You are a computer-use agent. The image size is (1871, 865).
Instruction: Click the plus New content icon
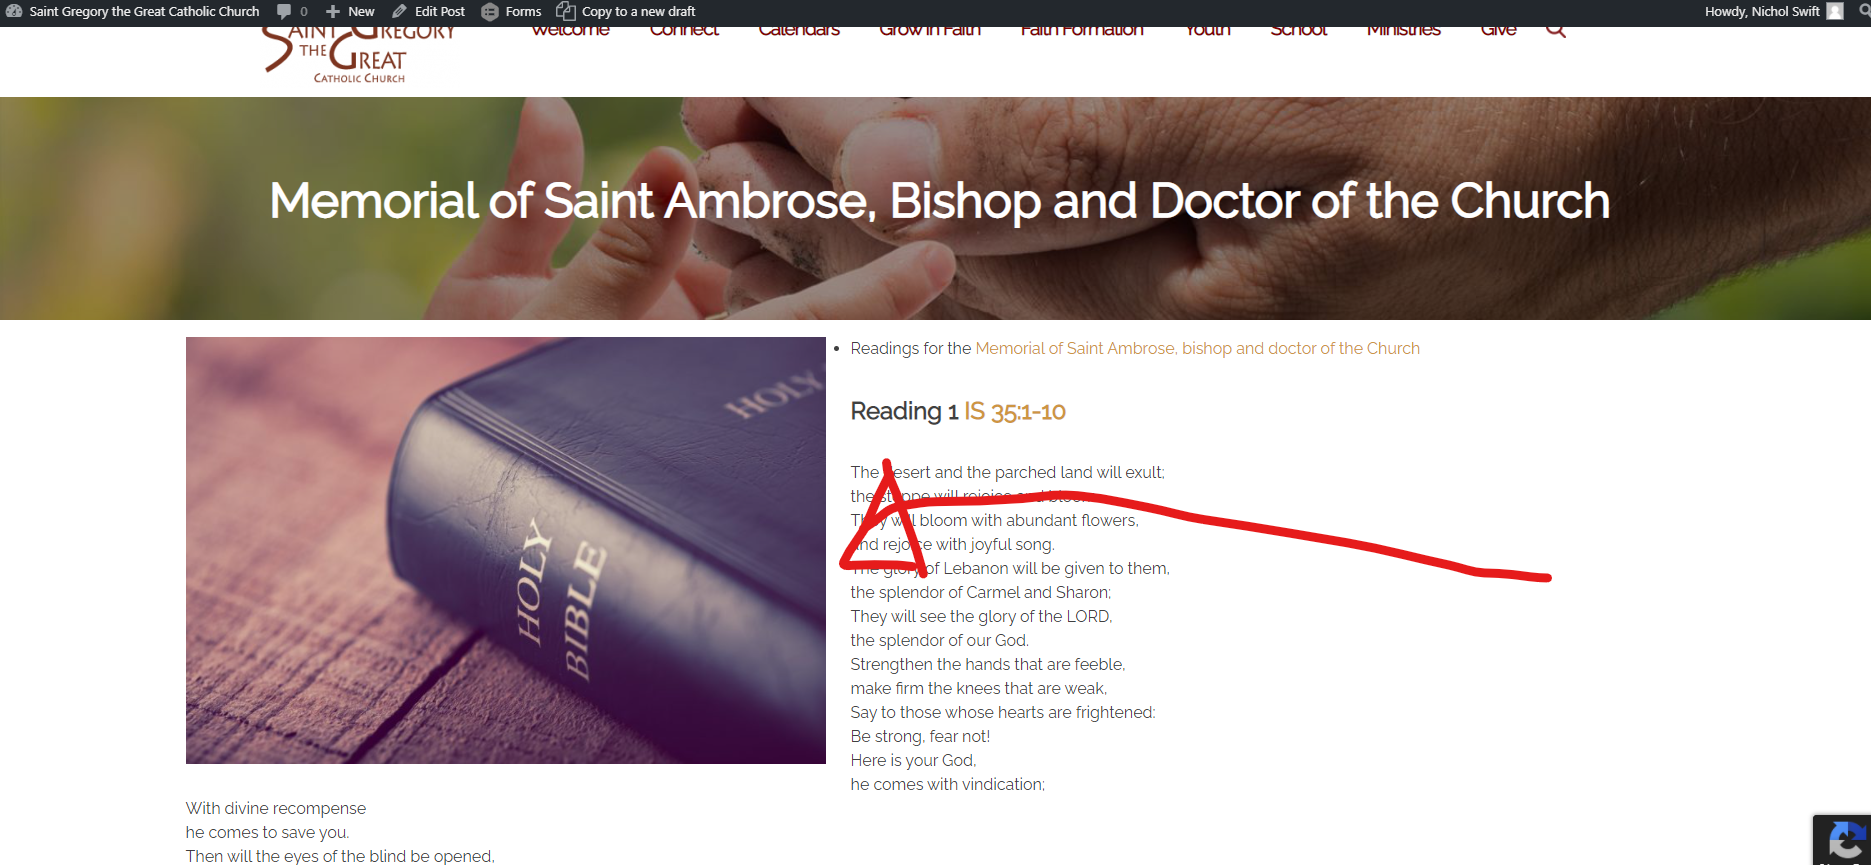(x=333, y=12)
